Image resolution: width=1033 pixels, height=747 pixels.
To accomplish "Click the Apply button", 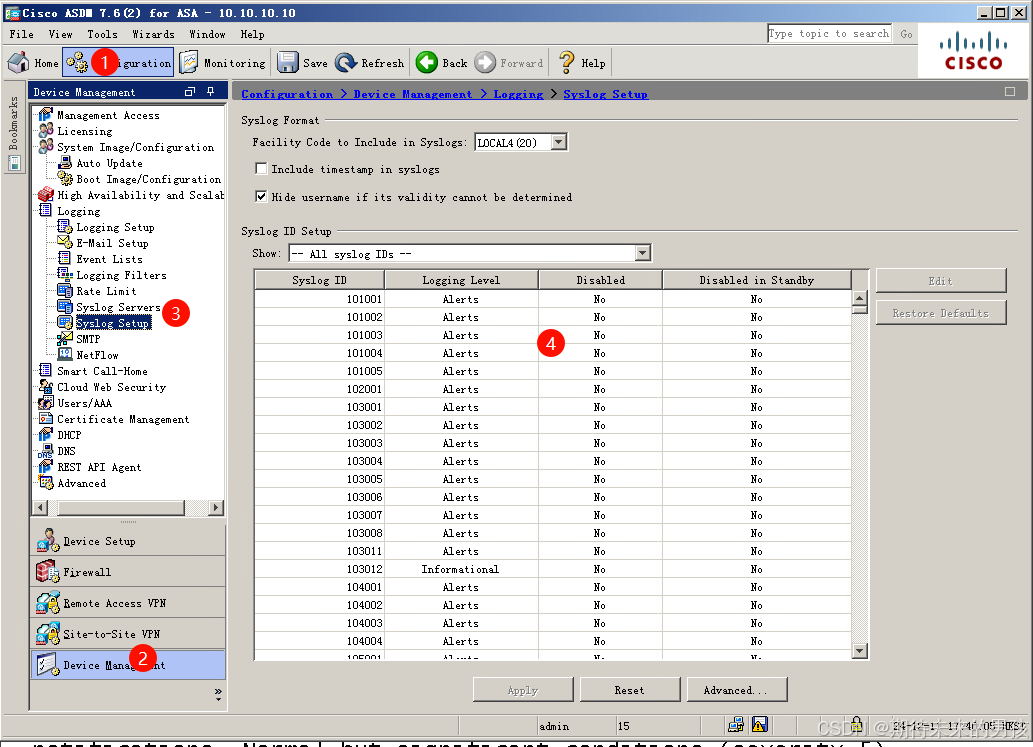I will tap(522, 690).
